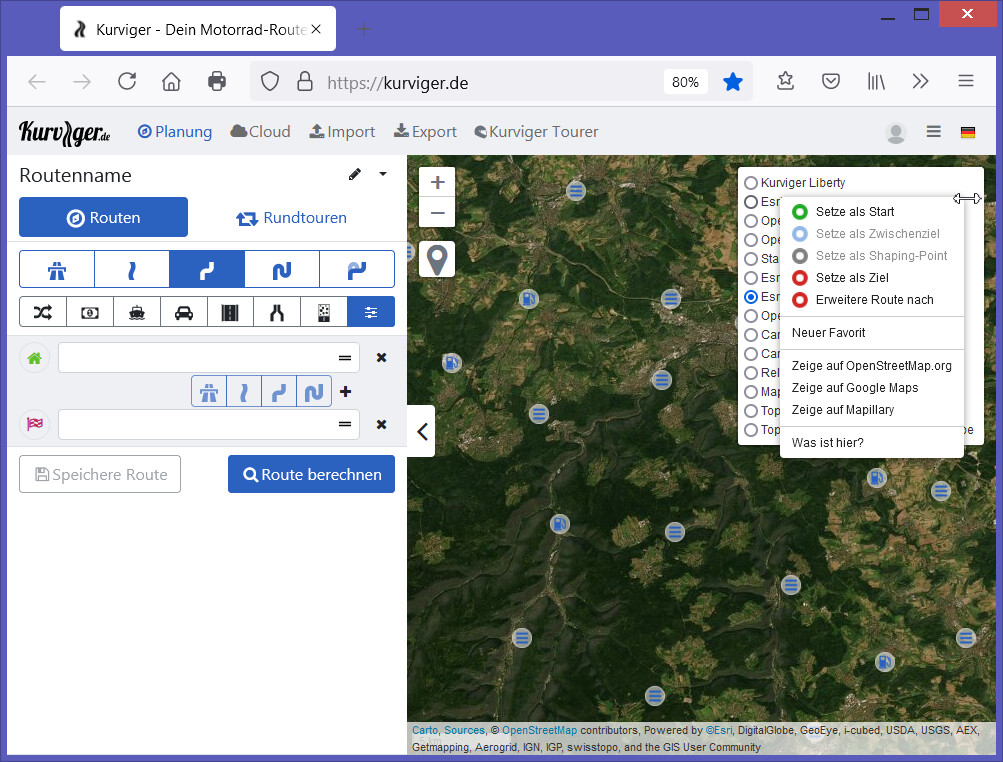Open the Import menu

342,132
